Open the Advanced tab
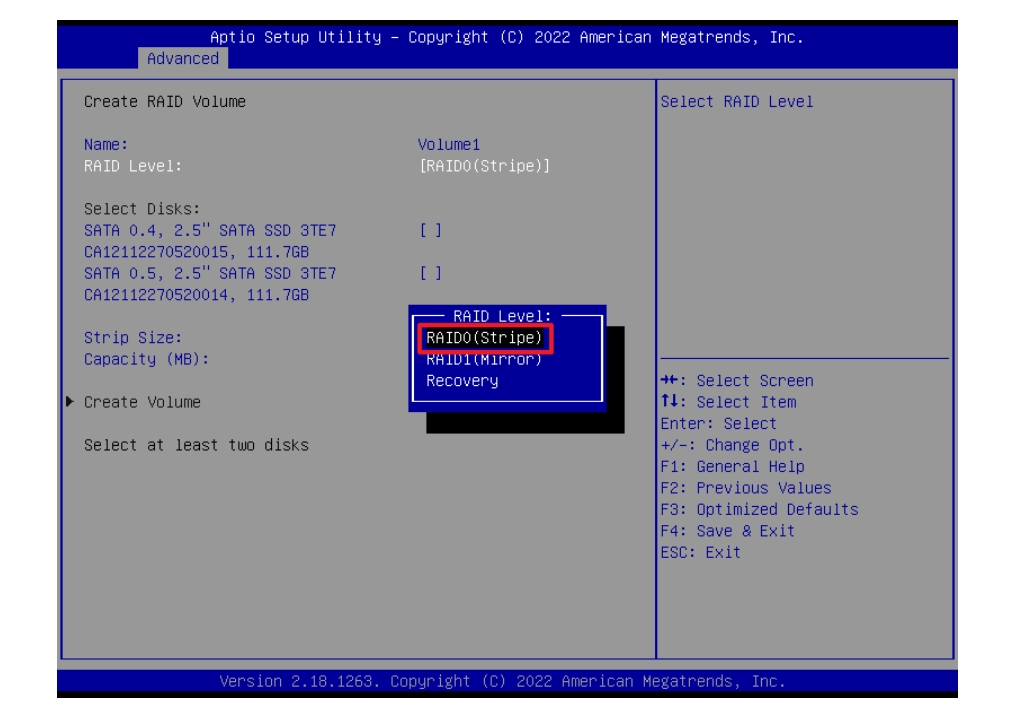Image resolution: width=1016 pixels, height=726 pixels. pyautogui.click(x=182, y=59)
